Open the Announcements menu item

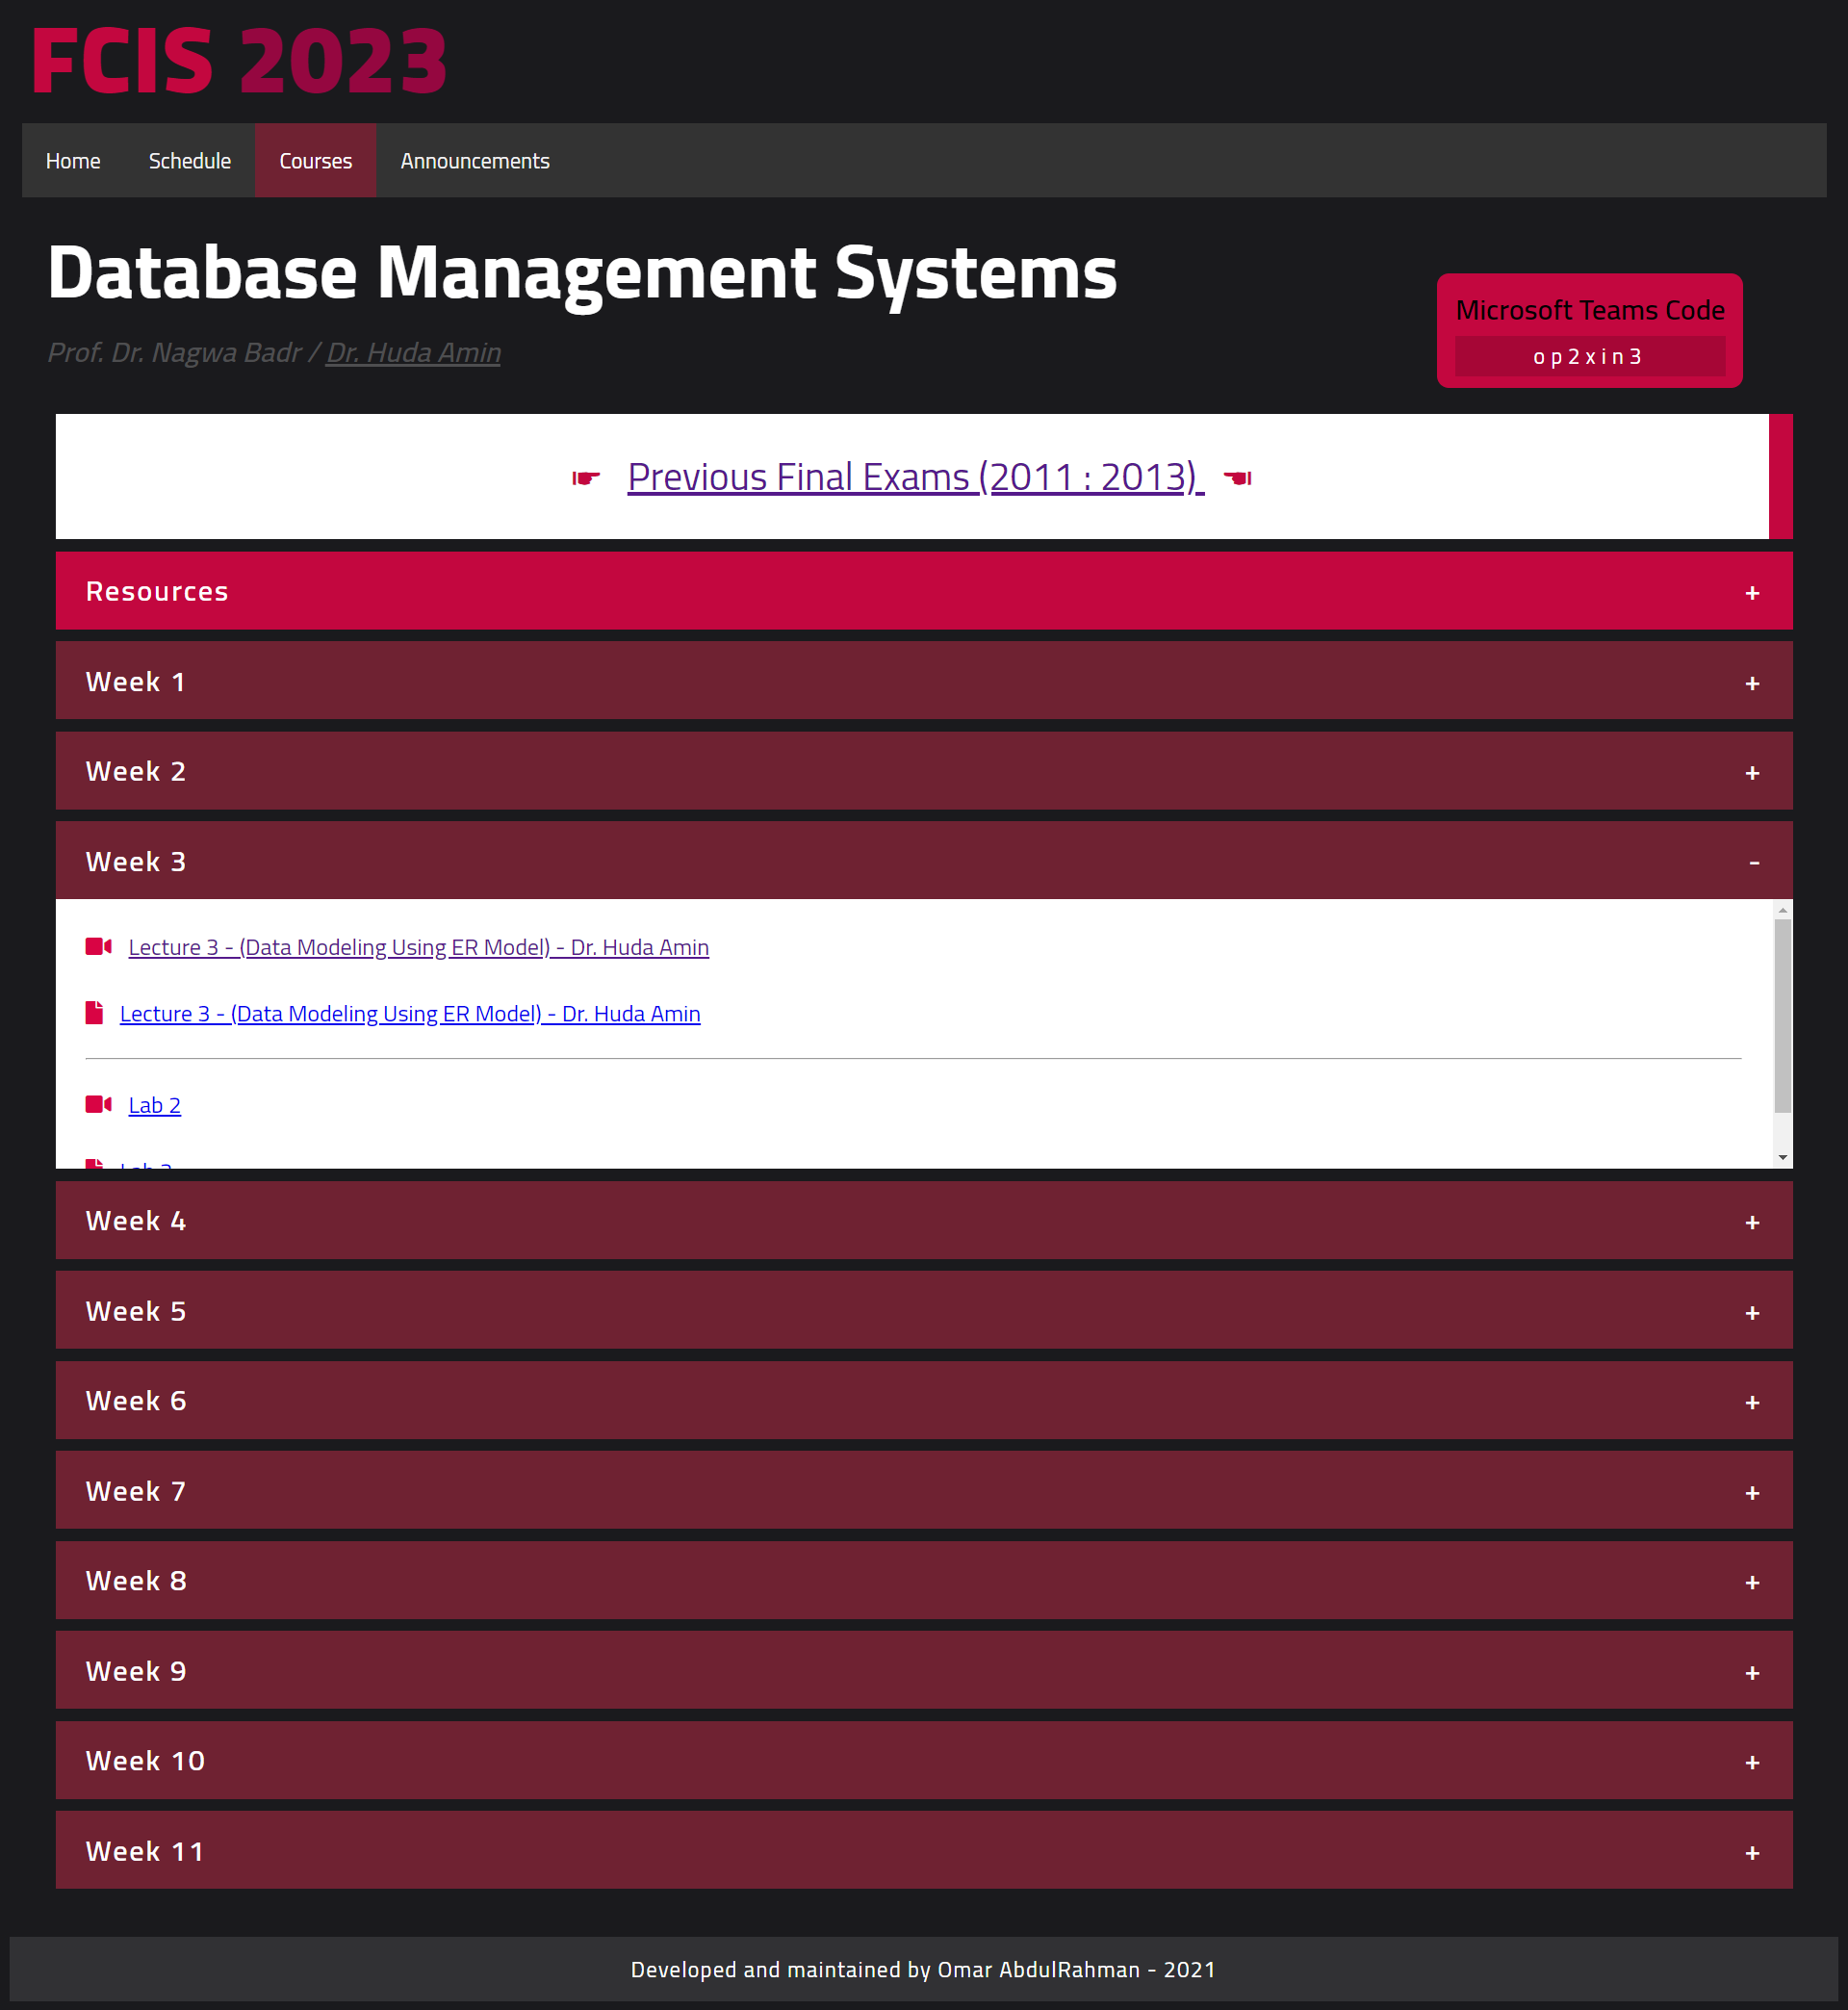point(475,161)
